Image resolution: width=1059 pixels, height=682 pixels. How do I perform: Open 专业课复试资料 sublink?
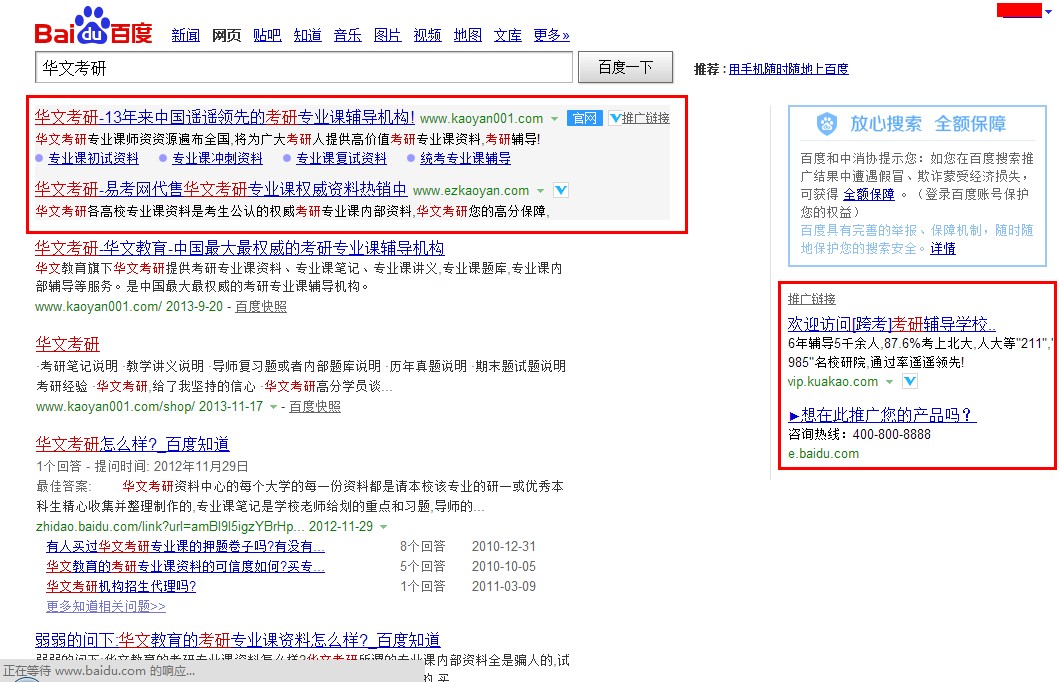341,159
